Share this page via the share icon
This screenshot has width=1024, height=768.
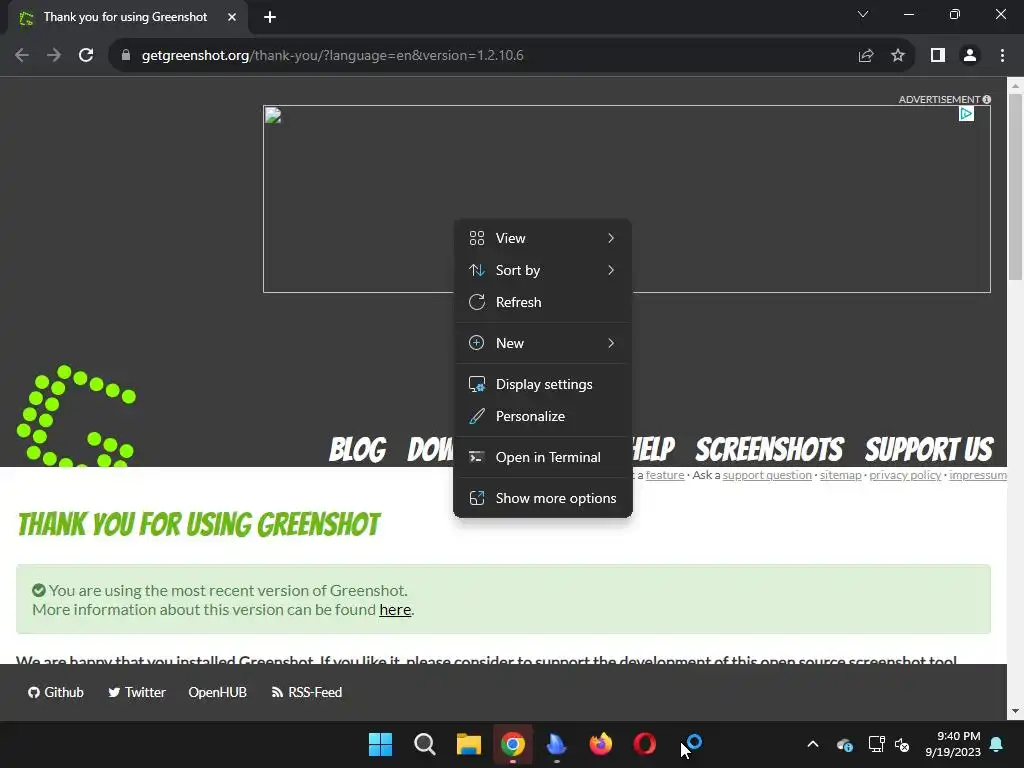tap(866, 56)
